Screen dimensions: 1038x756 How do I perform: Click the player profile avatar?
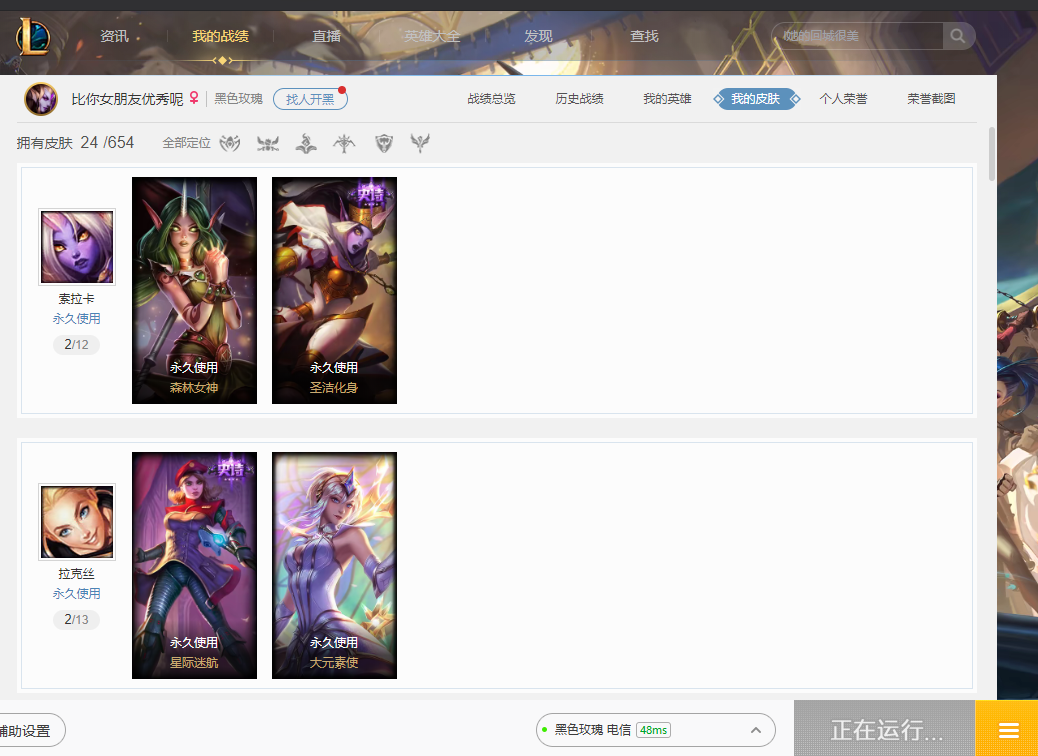coord(41,99)
